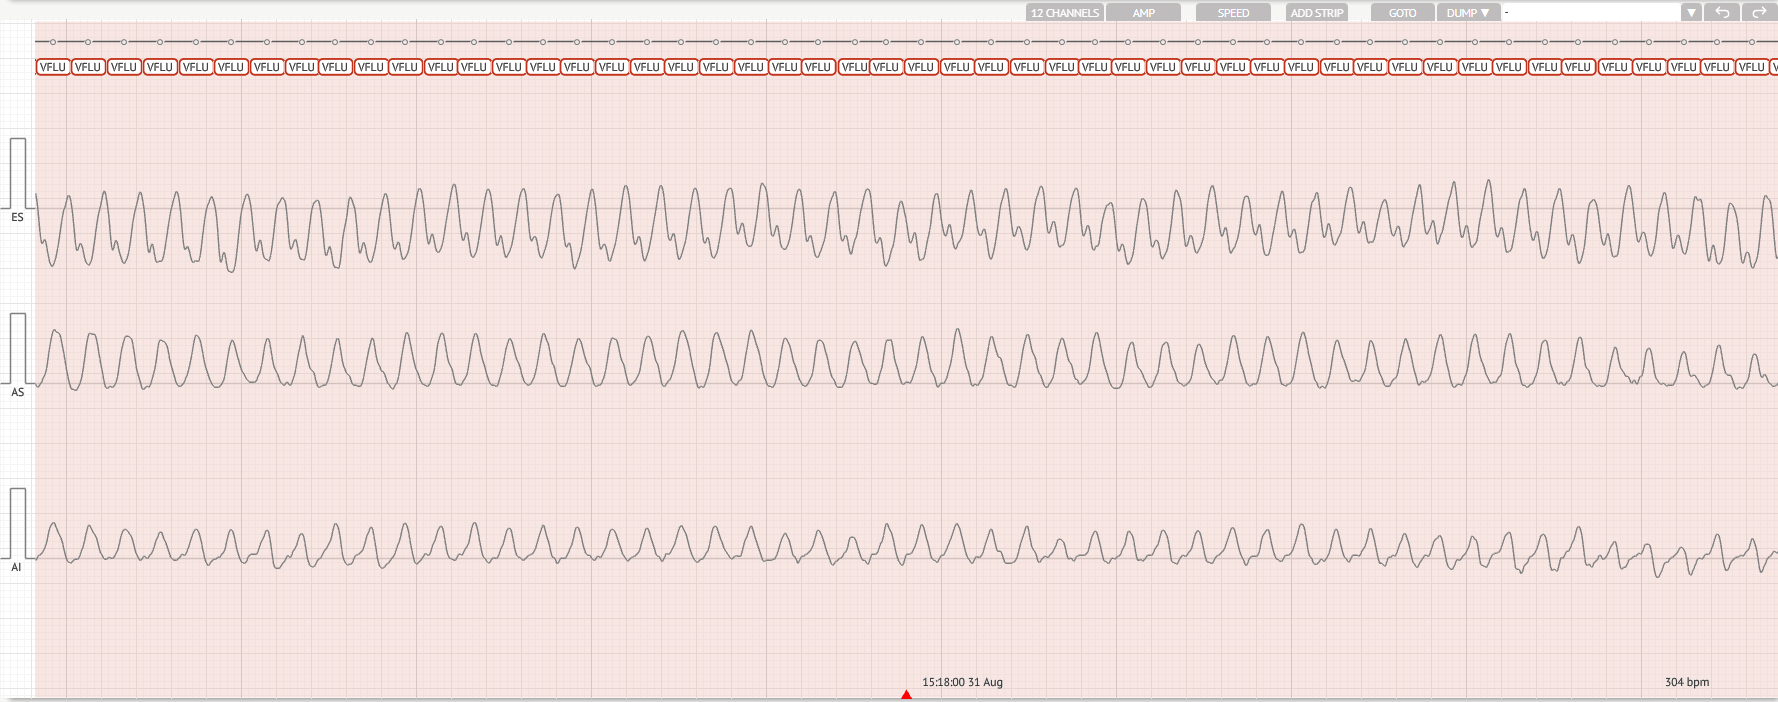This screenshot has width=1778, height=702.
Task: Click the 15:18:00 31 Aug timestamp
Action: (962, 682)
